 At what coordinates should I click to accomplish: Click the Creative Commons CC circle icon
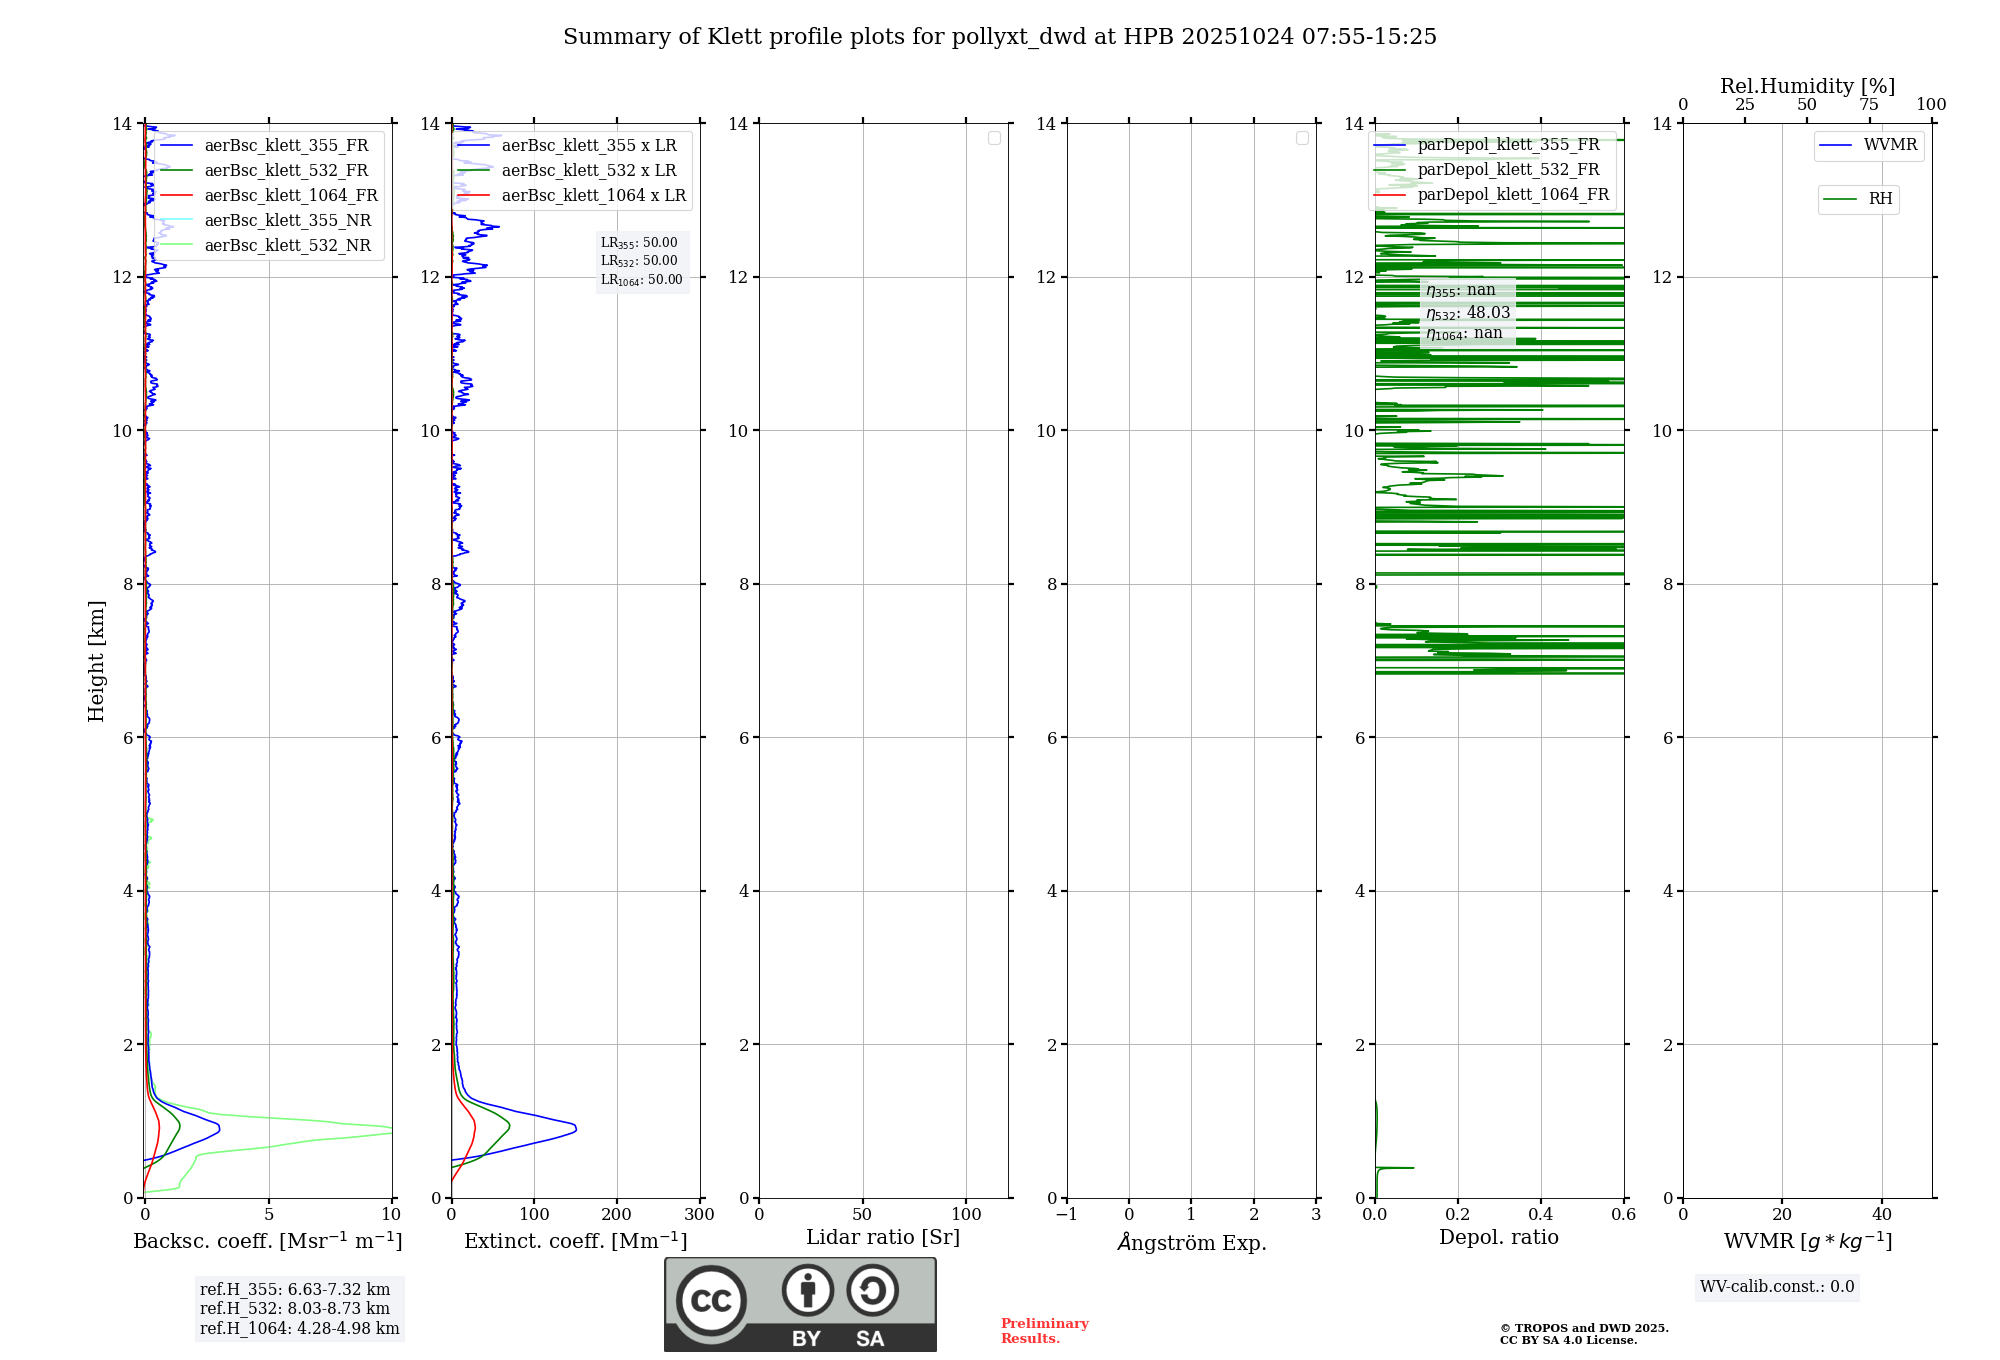[711, 1301]
